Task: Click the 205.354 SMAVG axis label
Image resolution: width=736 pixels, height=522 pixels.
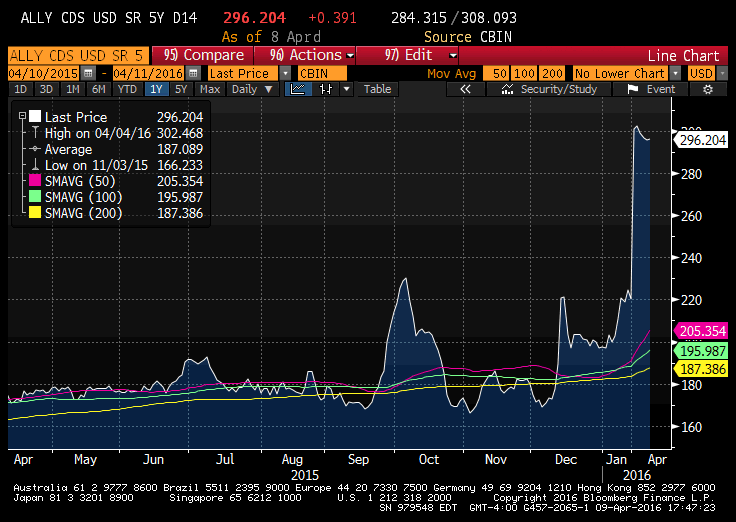Action: coord(701,331)
